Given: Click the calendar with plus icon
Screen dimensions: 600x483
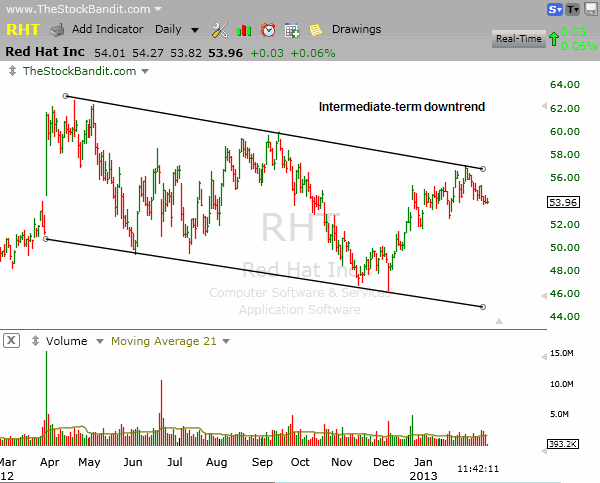Looking at the screenshot, I should click(x=292, y=30).
